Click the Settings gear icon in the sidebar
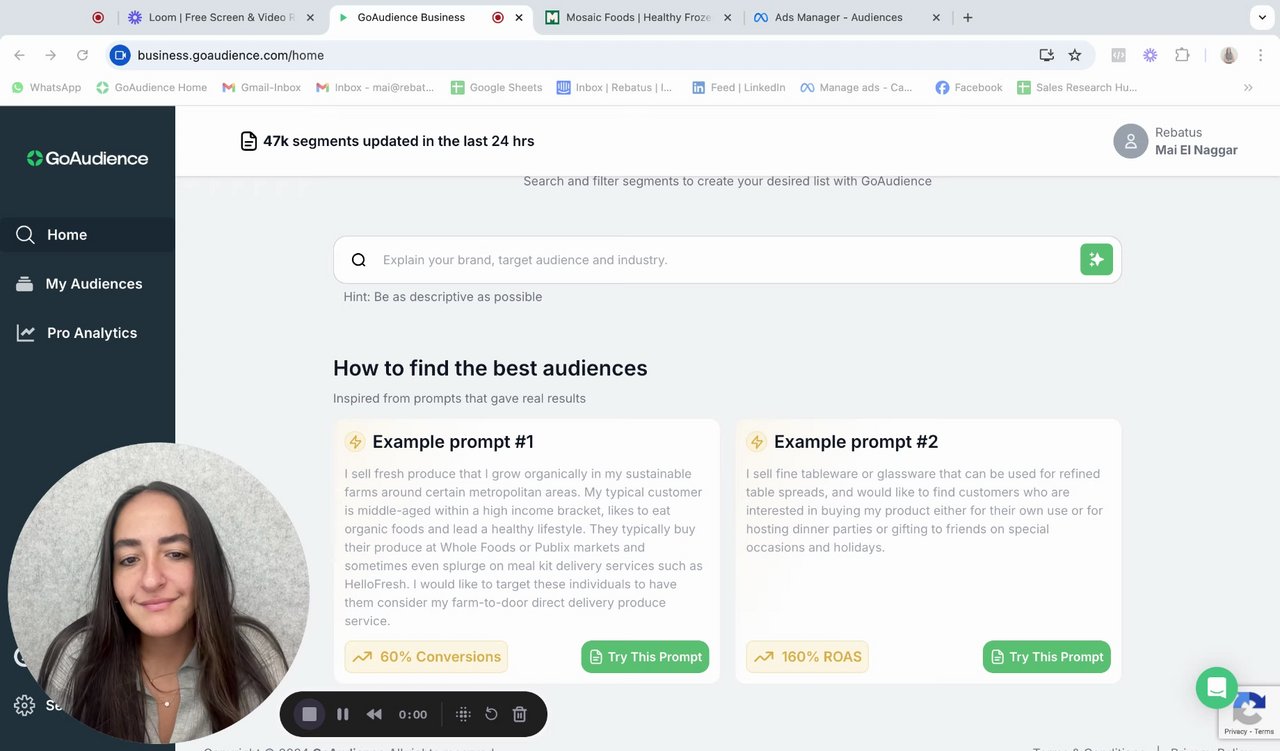The width and height of the screenshot is (1280, 751). 24,705
